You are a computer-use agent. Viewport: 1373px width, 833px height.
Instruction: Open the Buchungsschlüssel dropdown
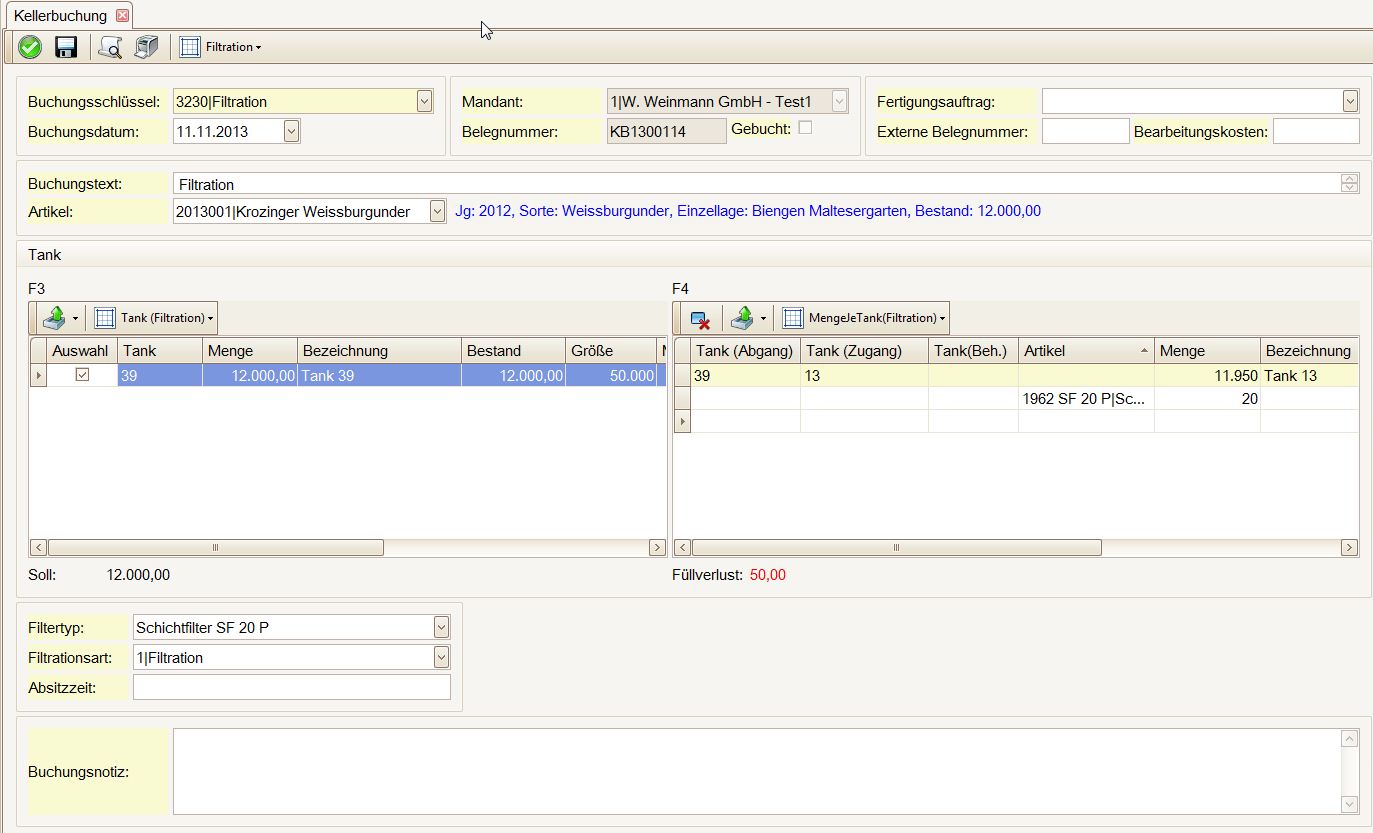click(424, 101)
